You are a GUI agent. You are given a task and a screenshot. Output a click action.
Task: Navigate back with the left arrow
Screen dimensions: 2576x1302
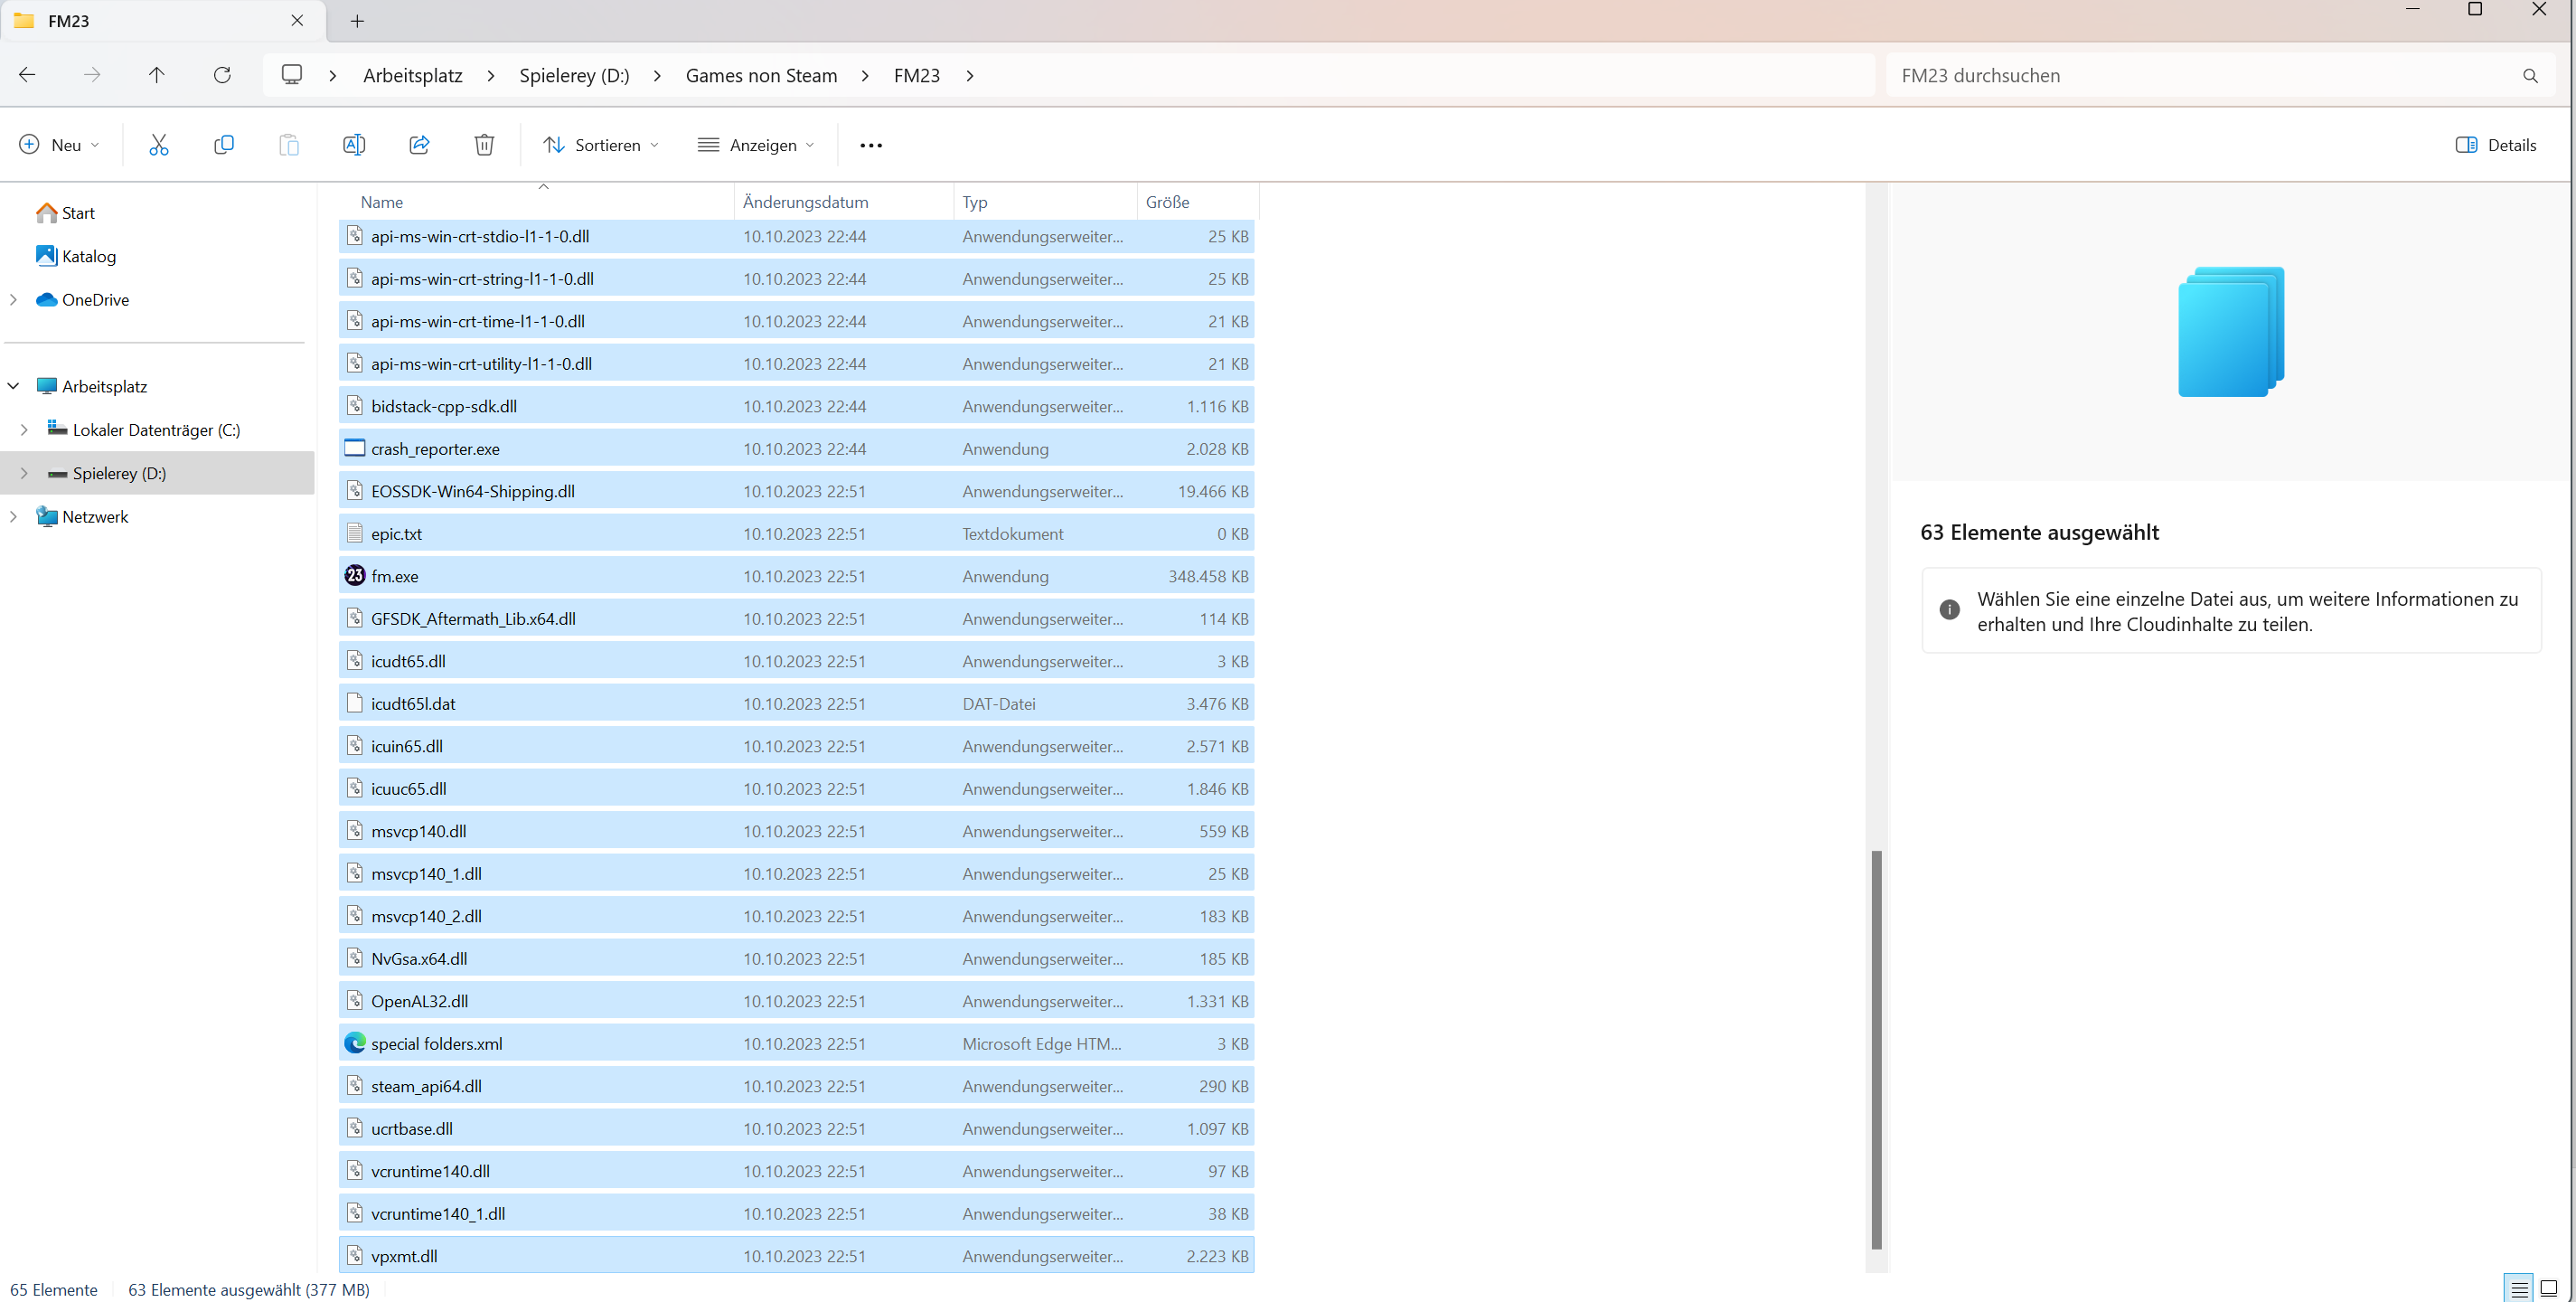(x=28, y=75)
